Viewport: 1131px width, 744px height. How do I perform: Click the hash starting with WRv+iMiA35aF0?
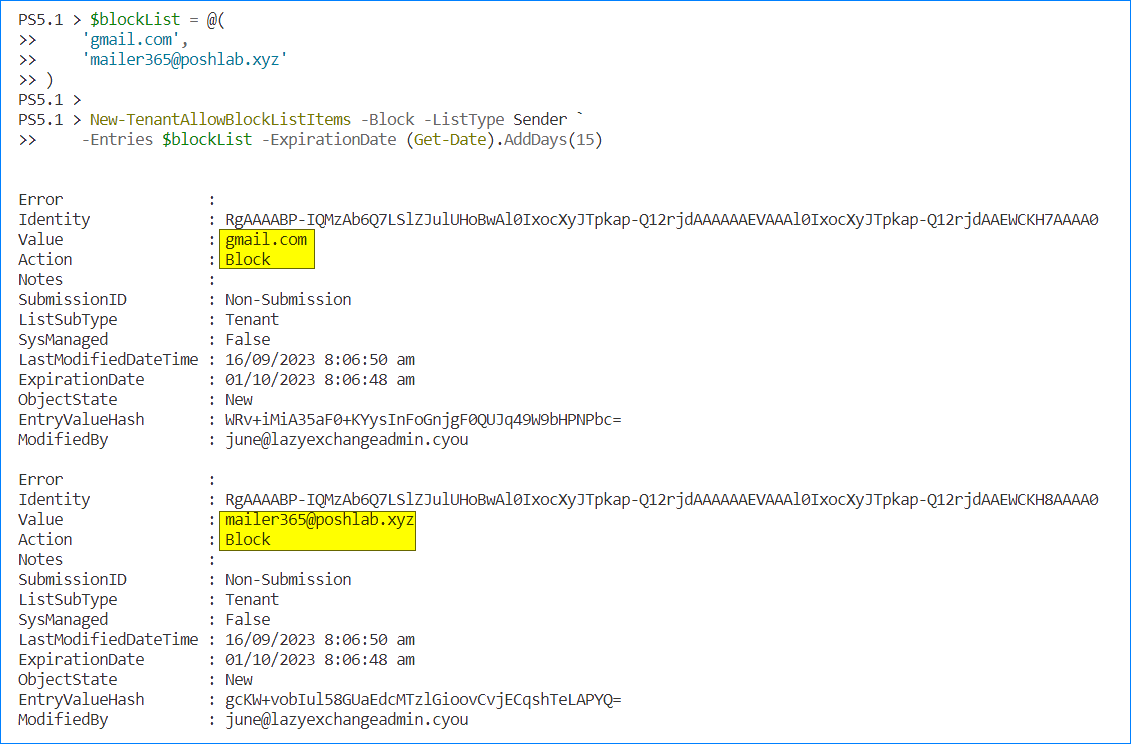(423, 419)
